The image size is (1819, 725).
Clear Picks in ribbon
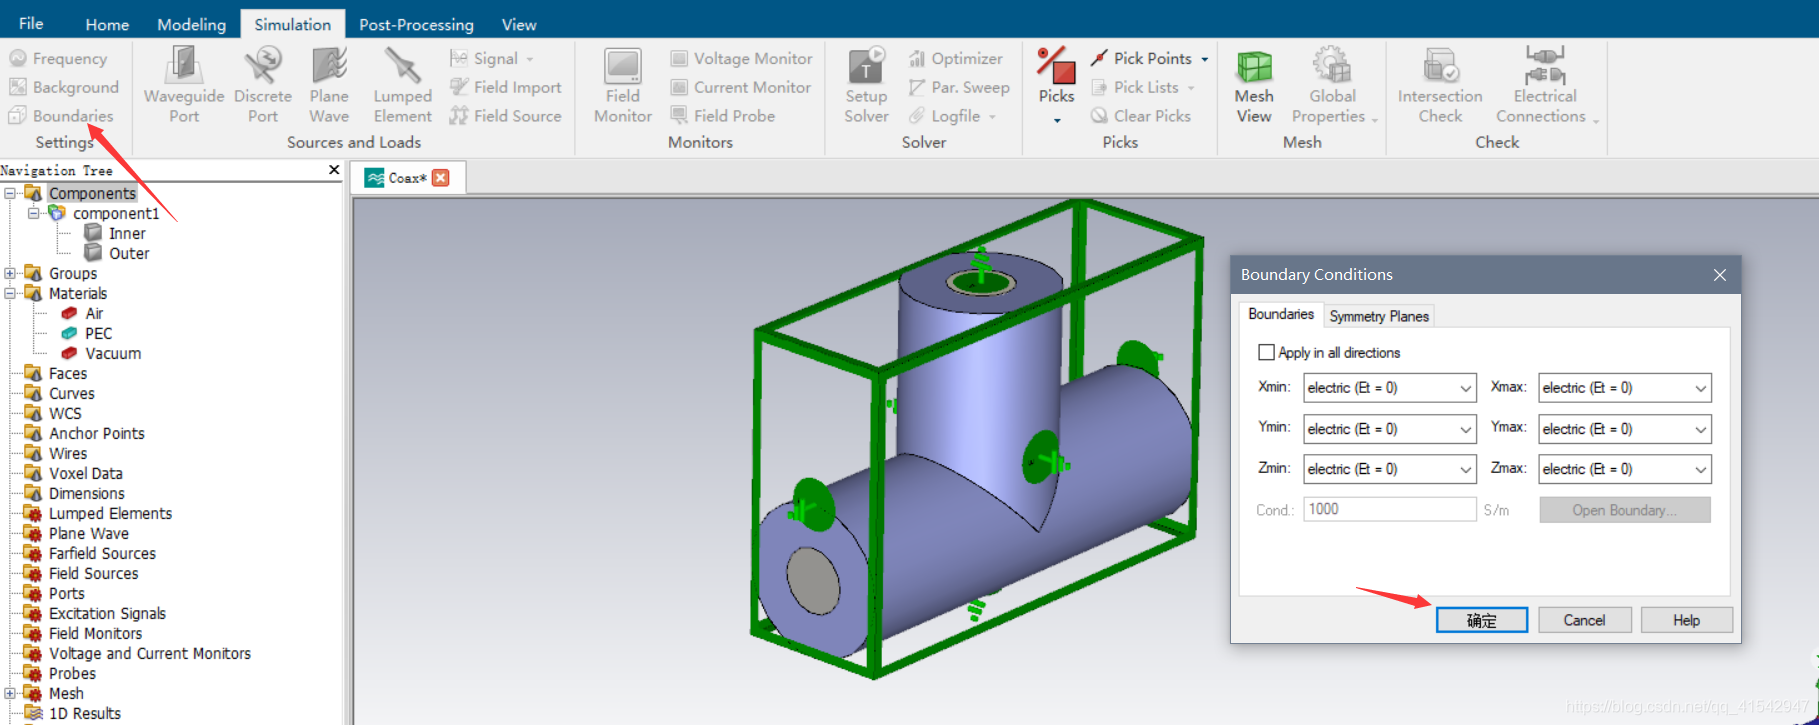(1141, 116)
